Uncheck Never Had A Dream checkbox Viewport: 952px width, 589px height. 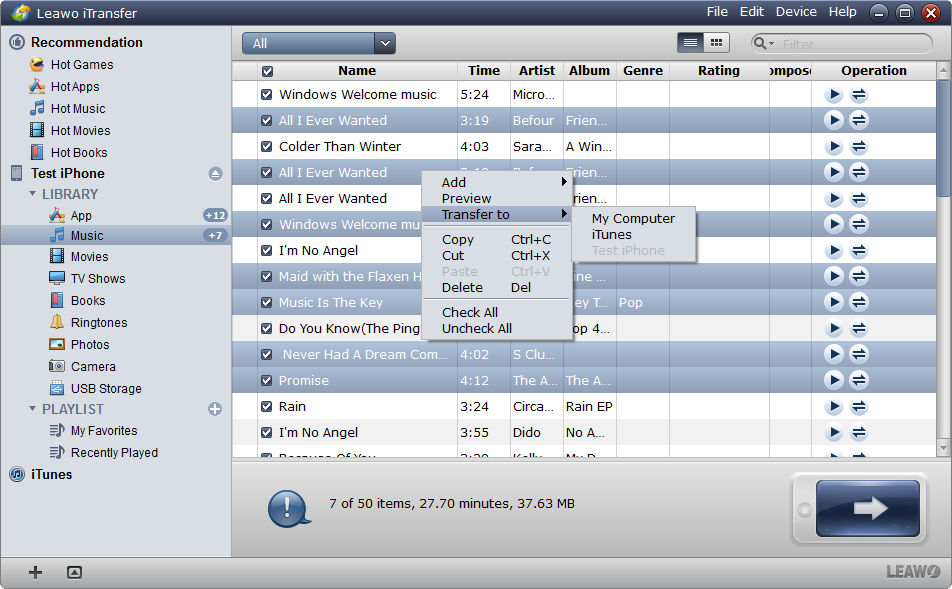(267, 355)
